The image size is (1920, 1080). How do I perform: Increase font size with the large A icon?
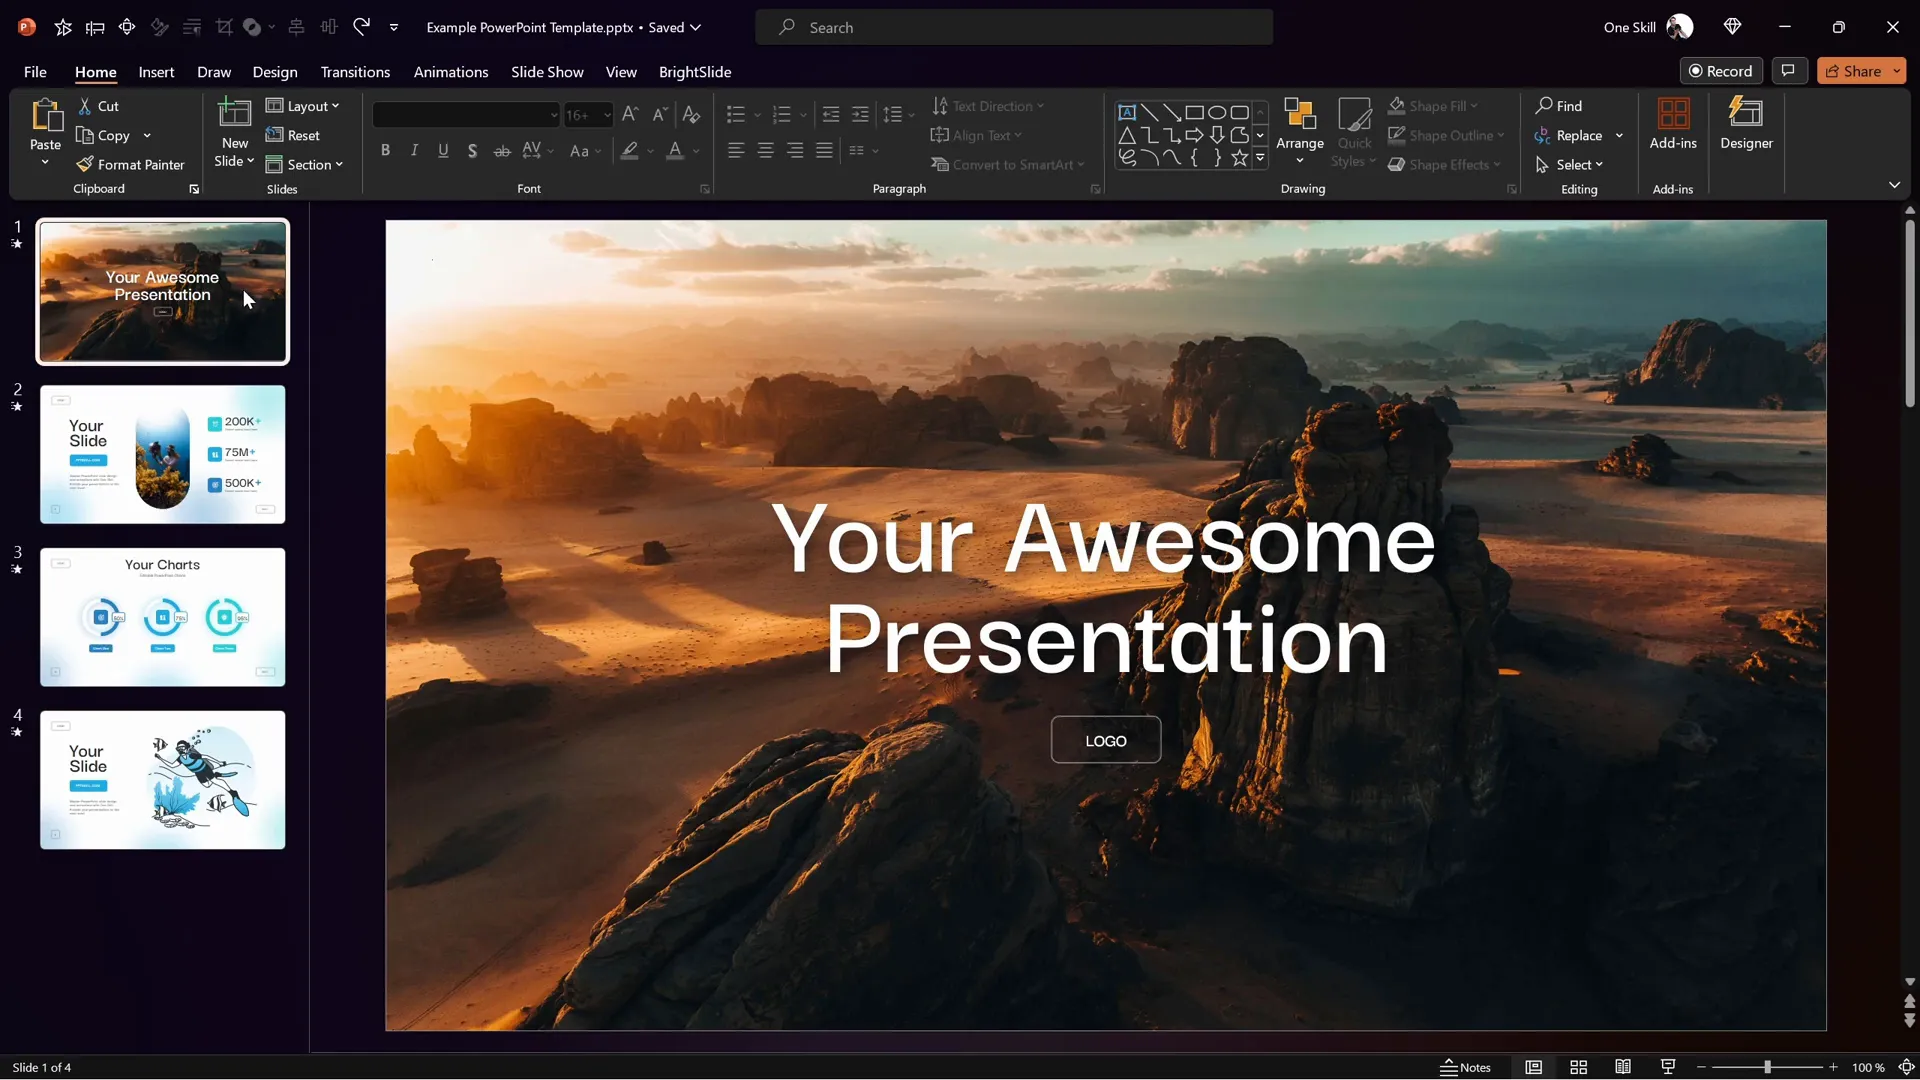pyautogui.click(x=629, y=114)
